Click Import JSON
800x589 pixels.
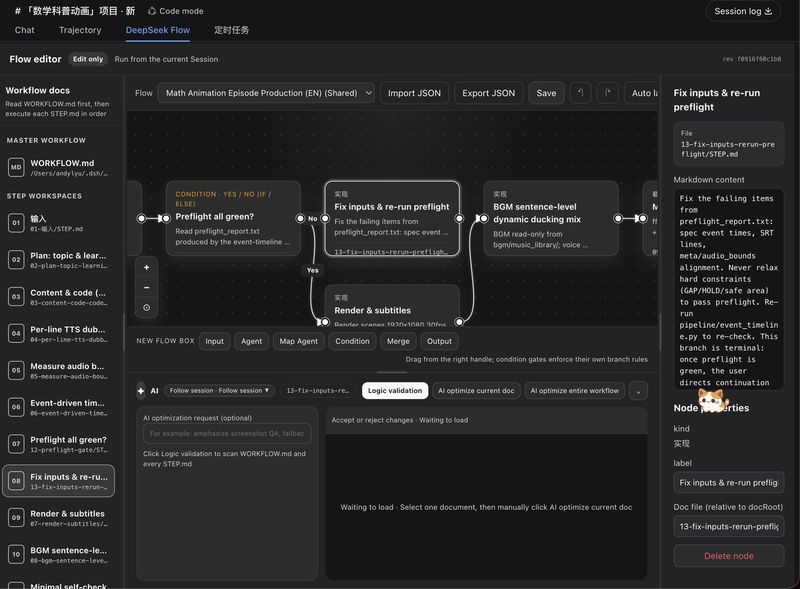tap(414, 93)
